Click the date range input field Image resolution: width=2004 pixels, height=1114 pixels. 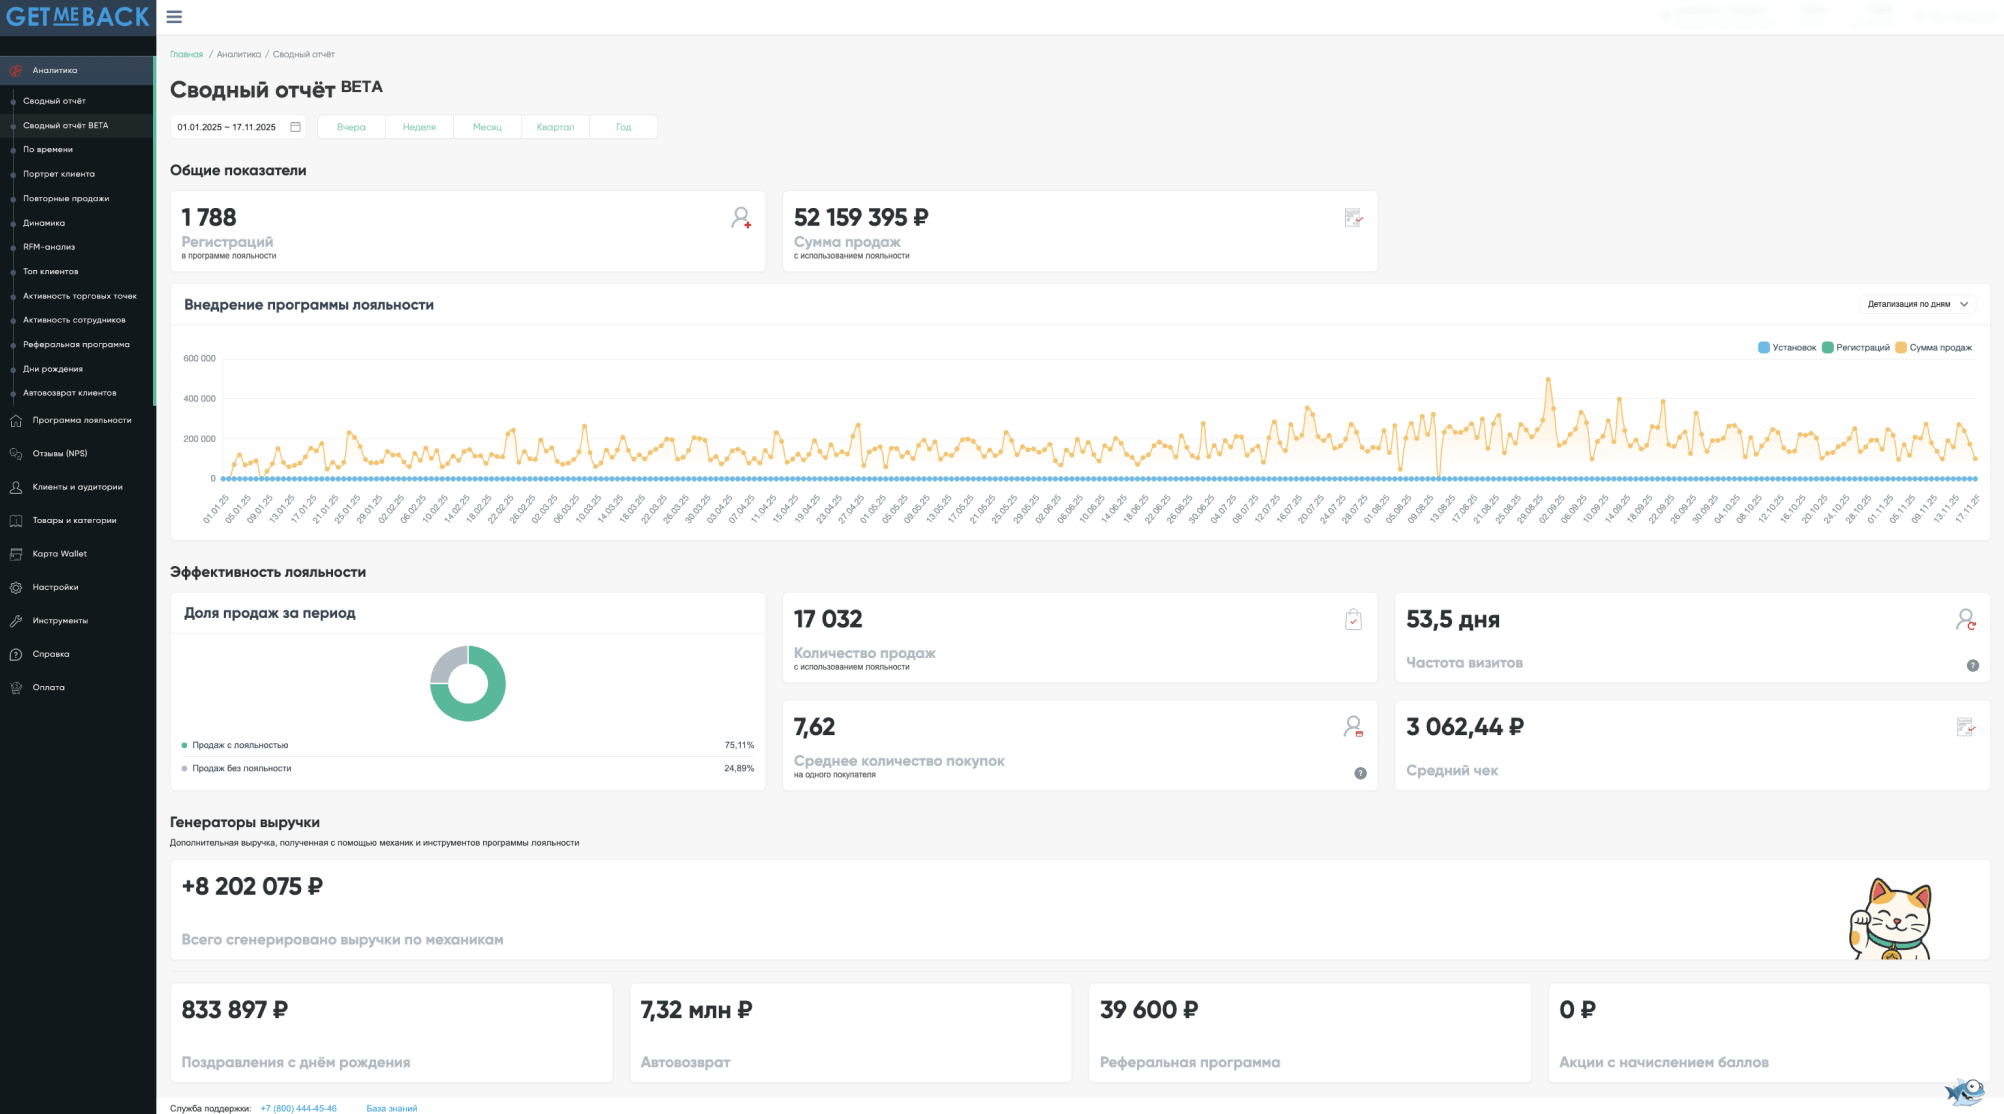click(227, 127)
